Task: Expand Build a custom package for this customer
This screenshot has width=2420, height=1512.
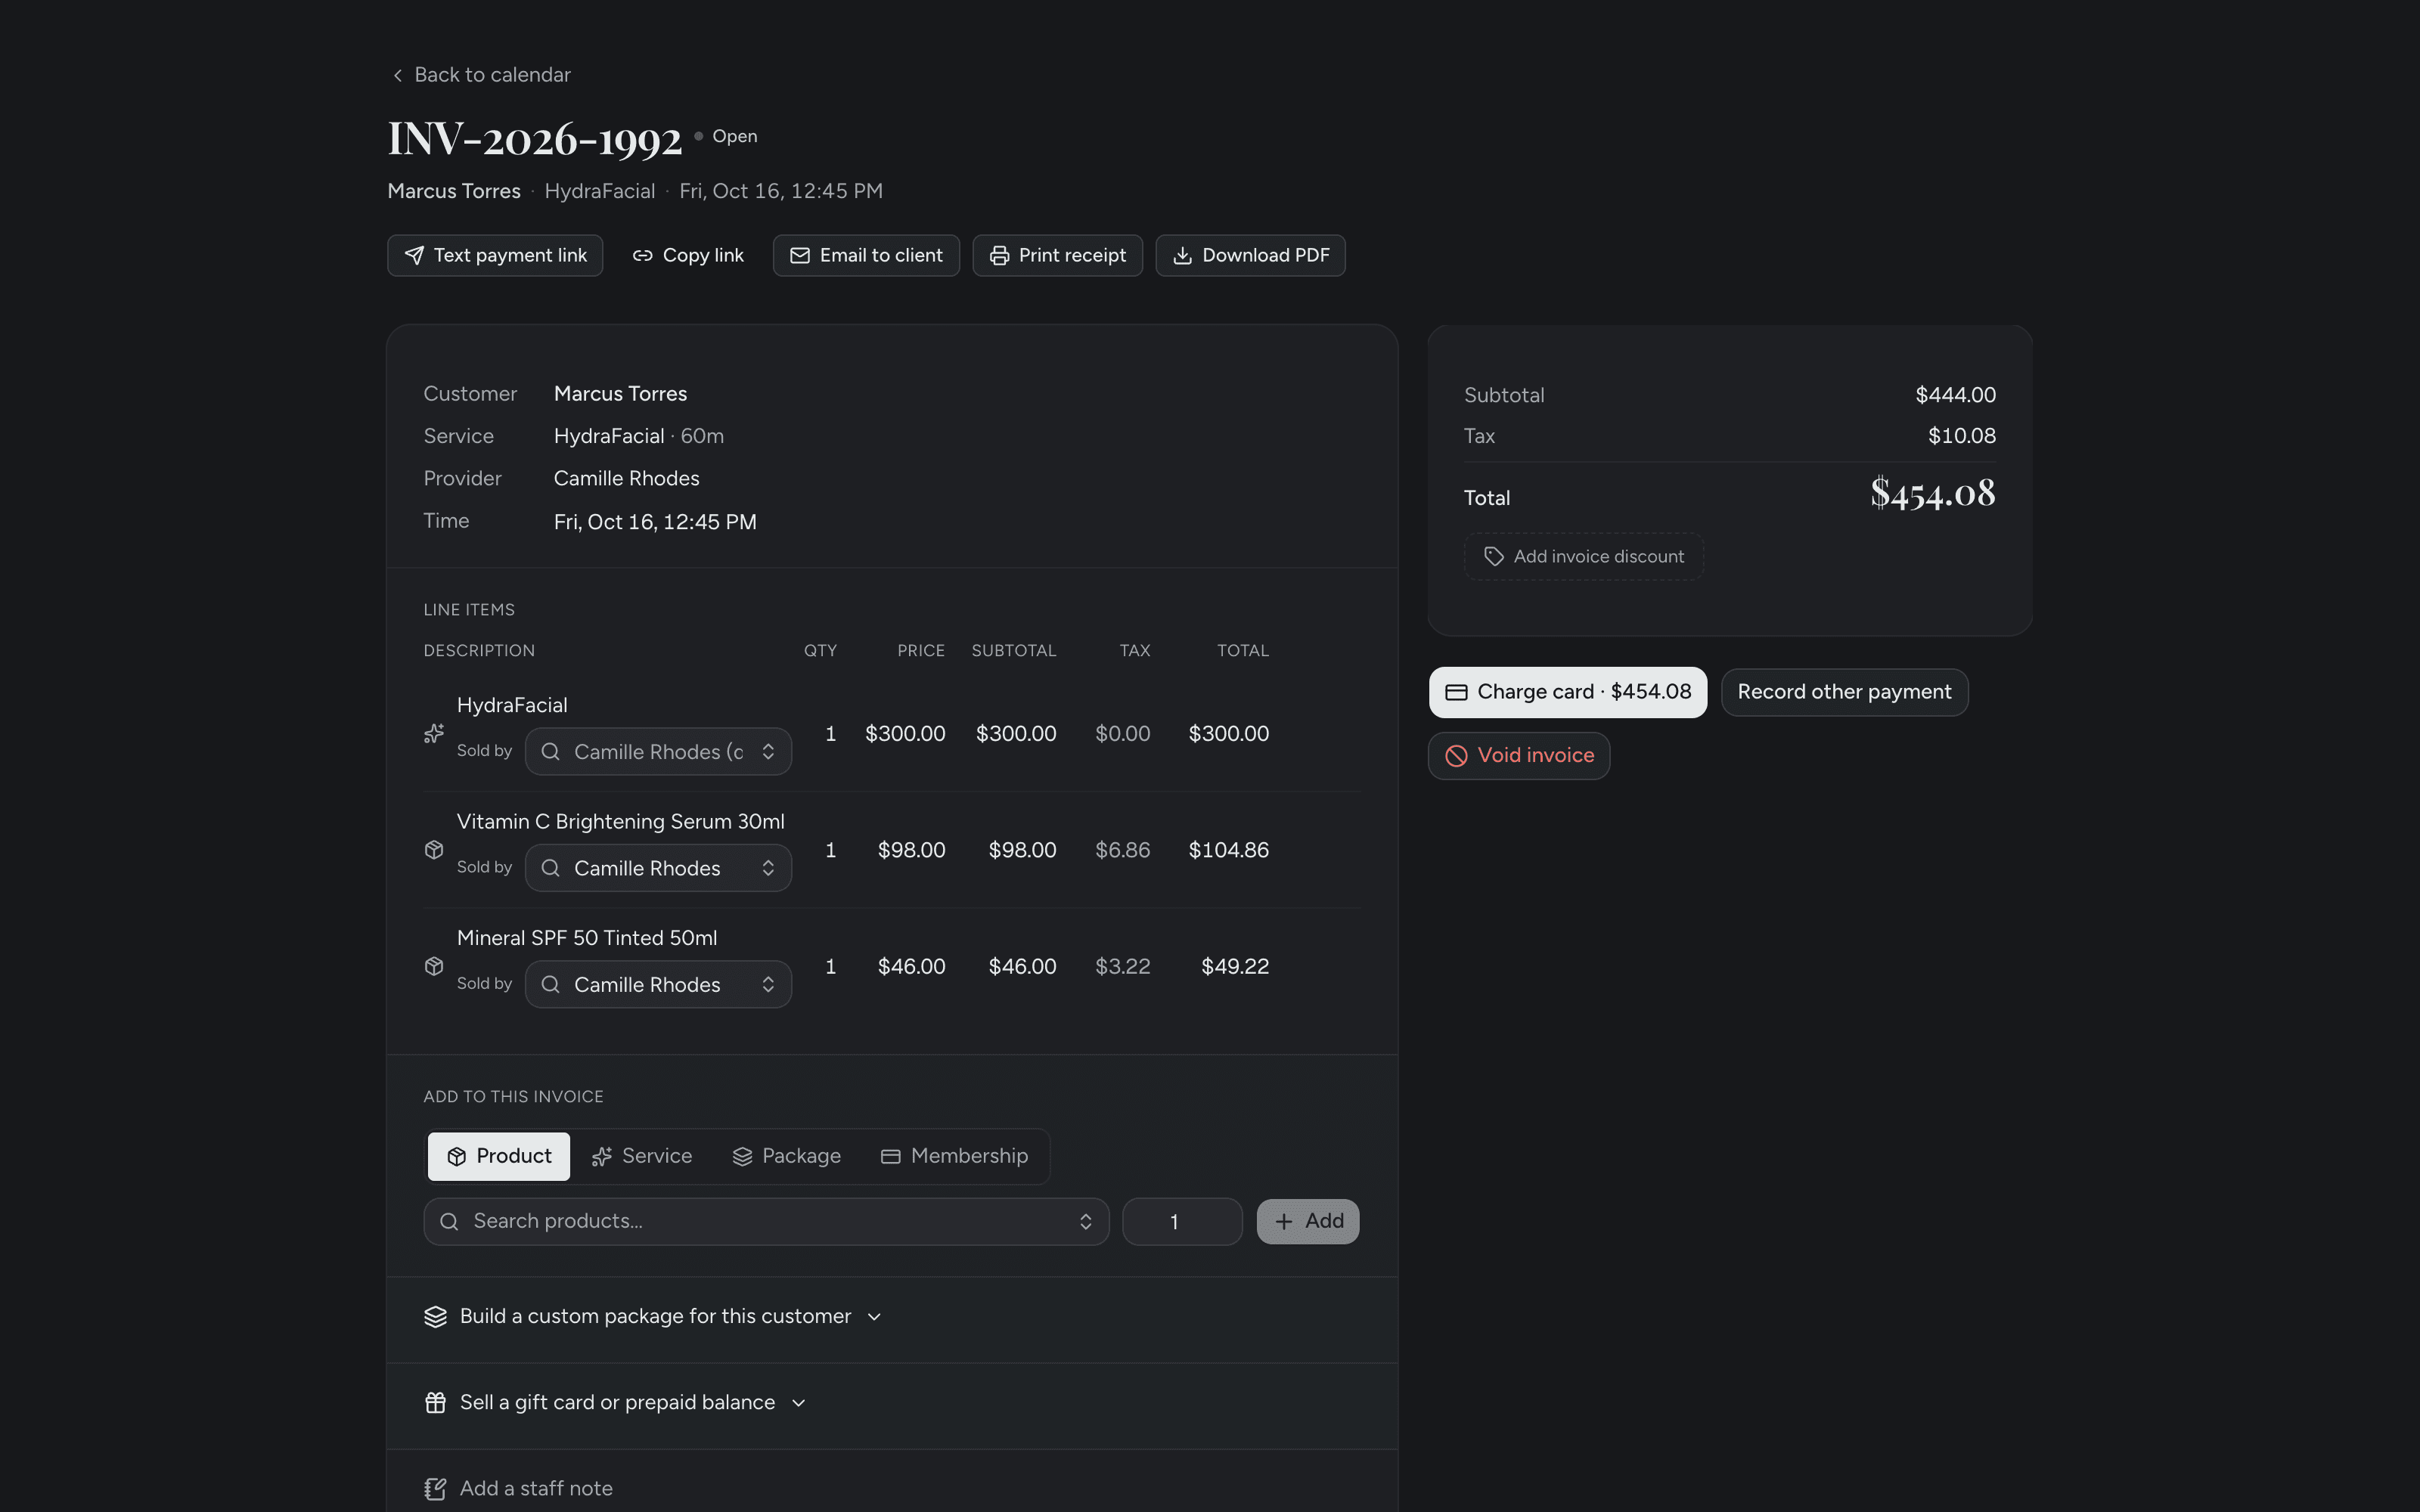Action: (x=654, y=1317)
